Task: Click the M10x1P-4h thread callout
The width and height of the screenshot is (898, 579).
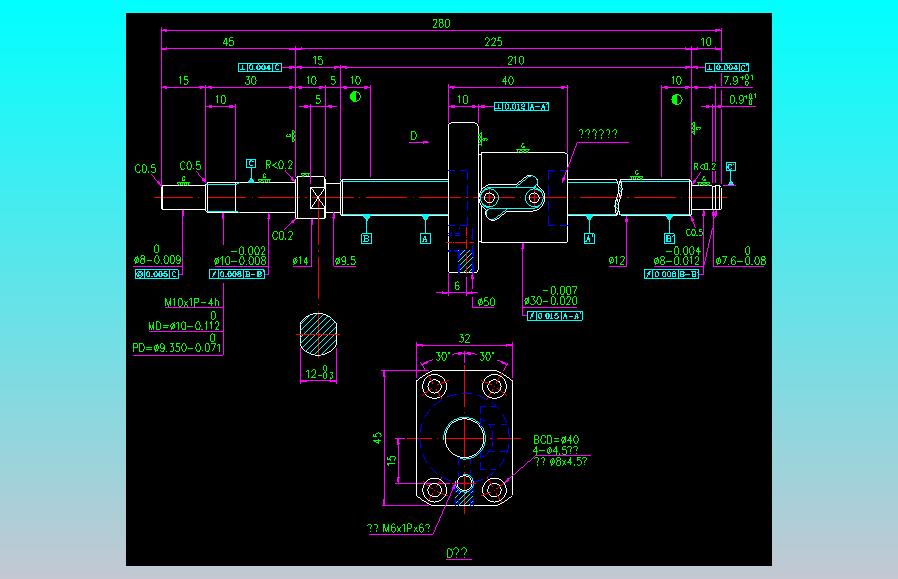Action: (x=192, y=302)
